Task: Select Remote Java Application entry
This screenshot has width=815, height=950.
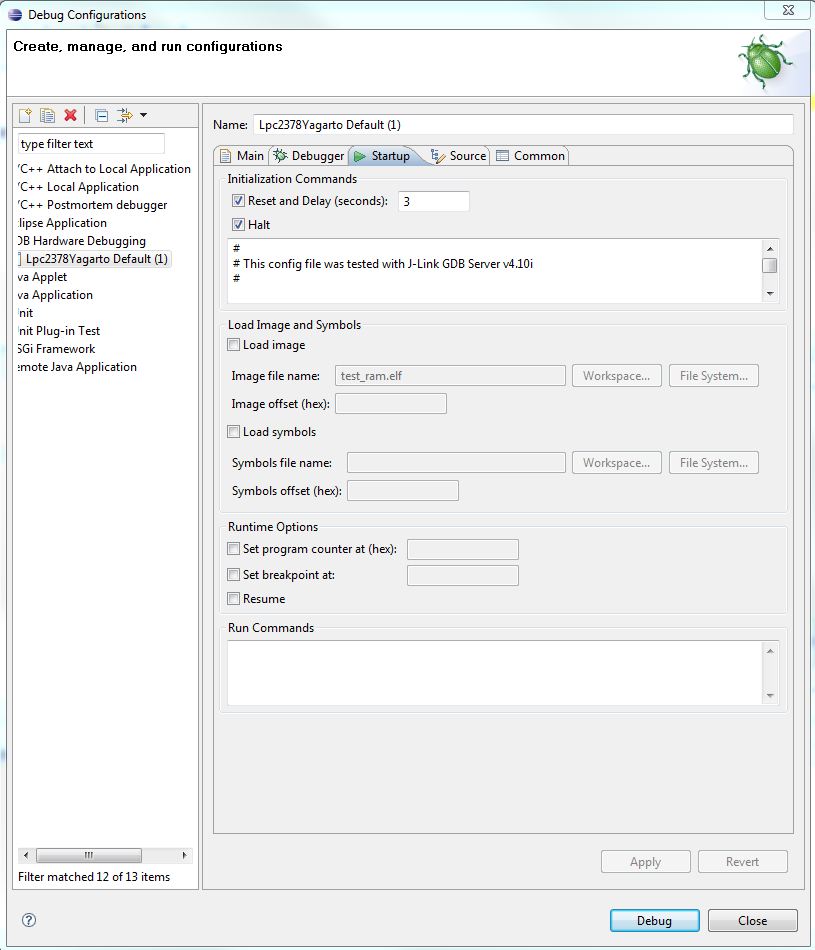Action: point(77,367)
